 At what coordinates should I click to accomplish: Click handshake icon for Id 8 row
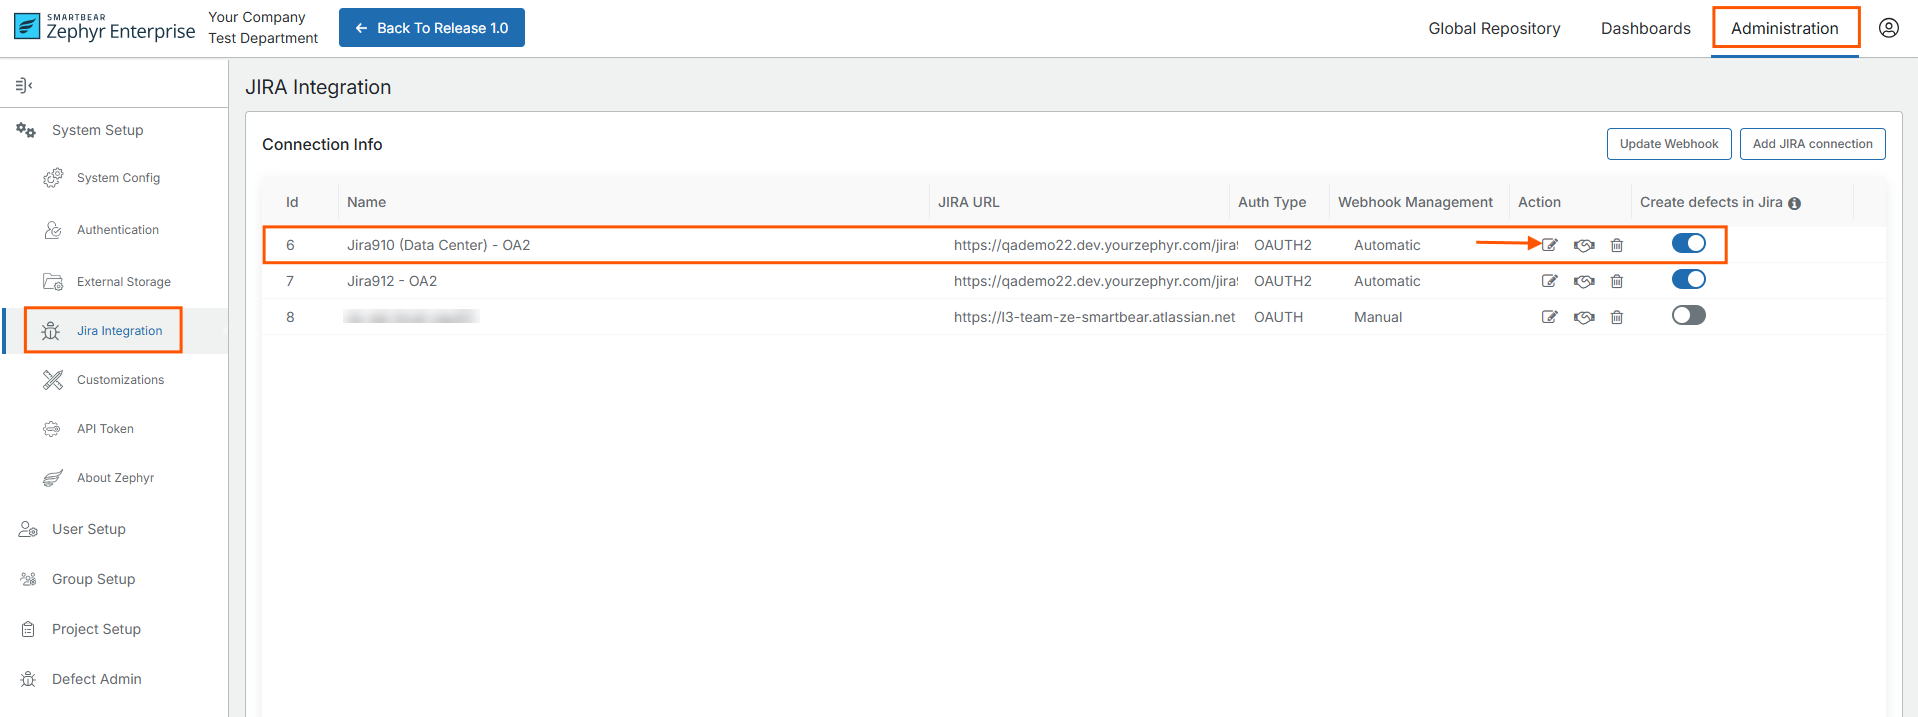click(x=1584, y=317)
